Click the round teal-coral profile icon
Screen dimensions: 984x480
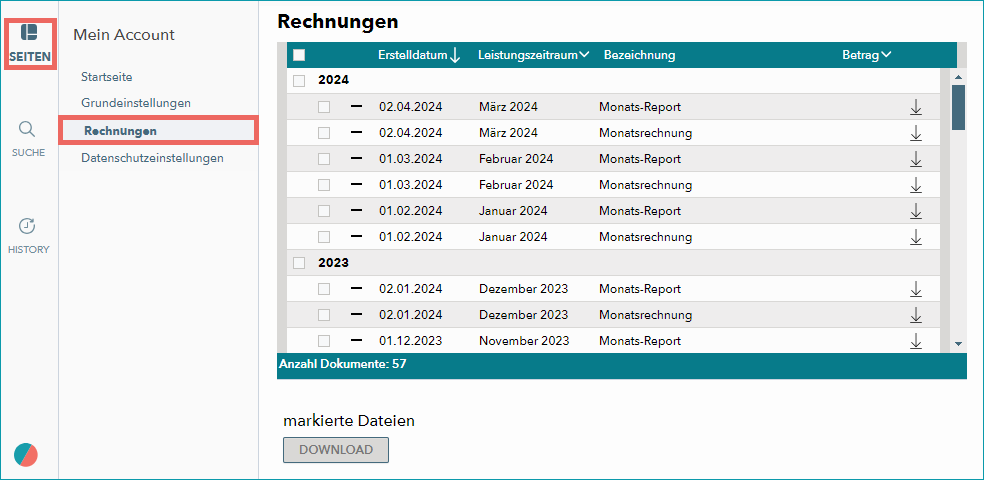[x=26, y=455]
